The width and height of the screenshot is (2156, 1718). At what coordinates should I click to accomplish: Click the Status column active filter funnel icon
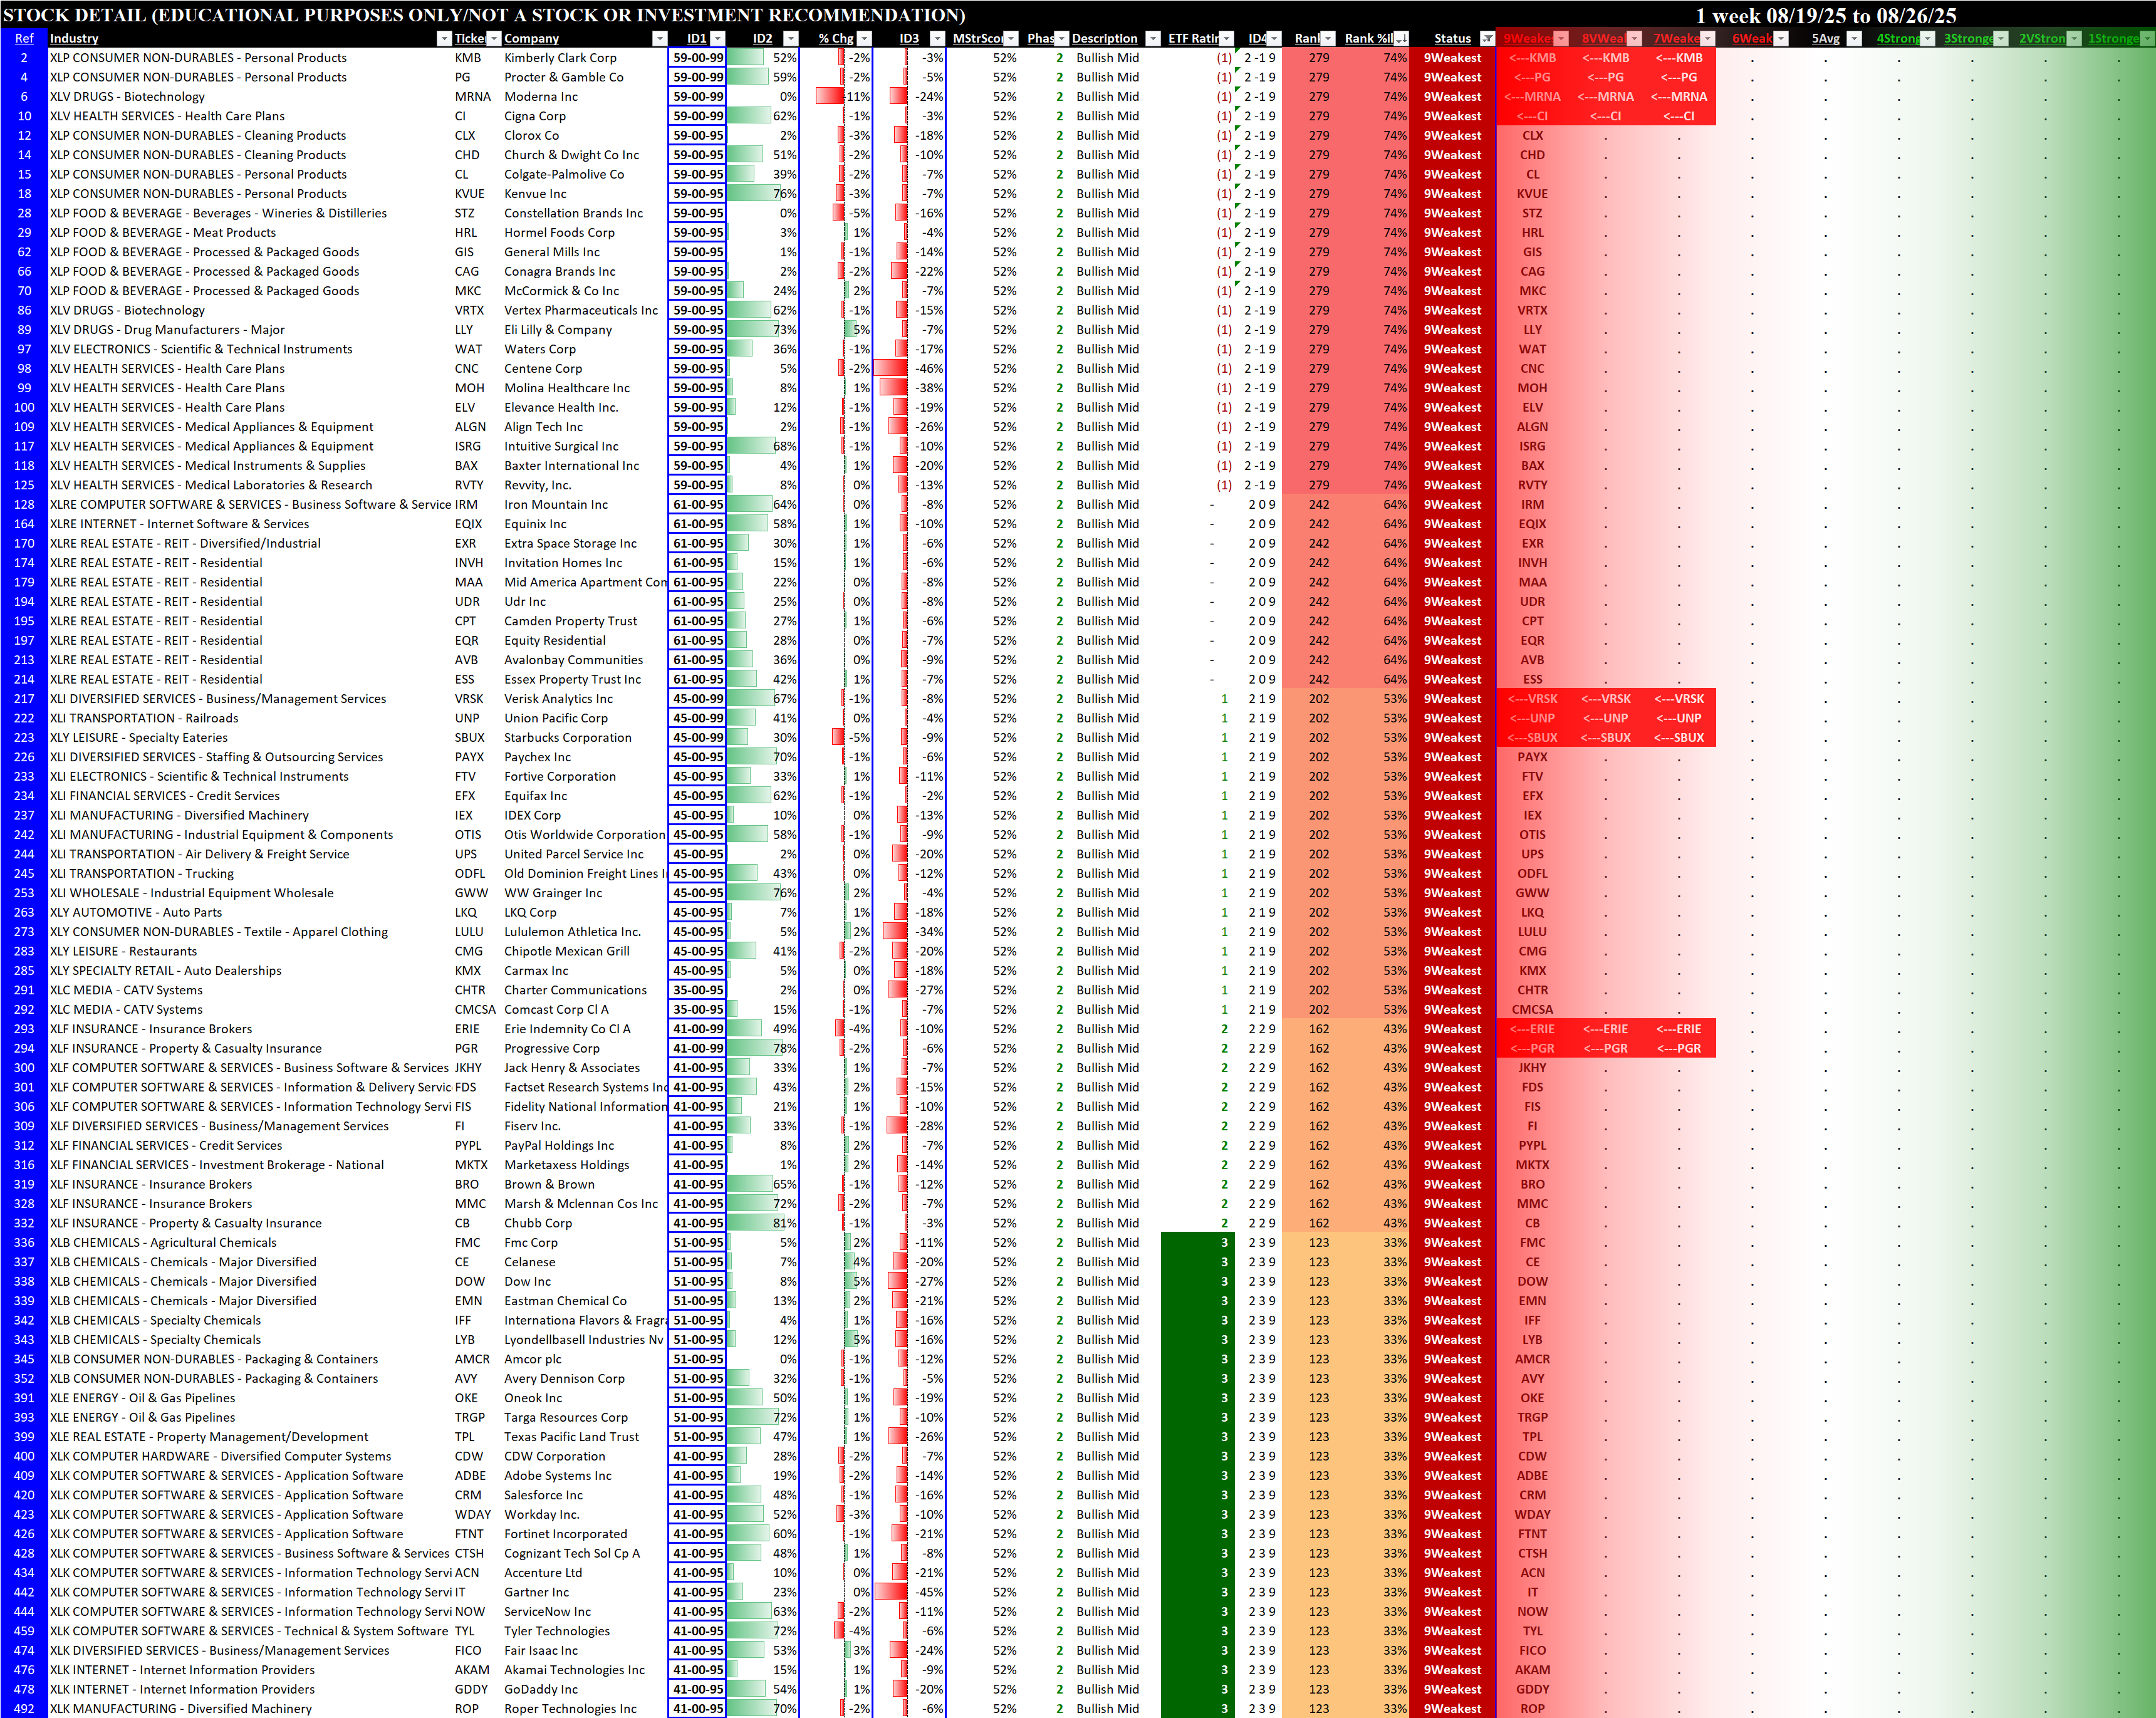pyautogui.click(x=1487, y=39)
